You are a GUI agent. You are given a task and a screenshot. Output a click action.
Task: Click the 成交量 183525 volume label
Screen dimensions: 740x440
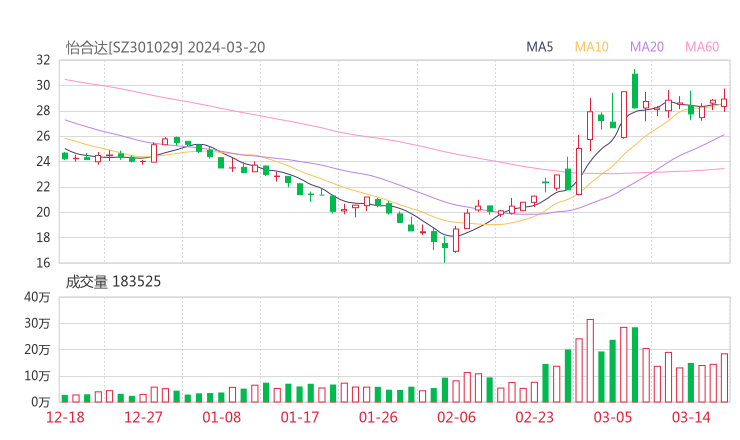113,282
